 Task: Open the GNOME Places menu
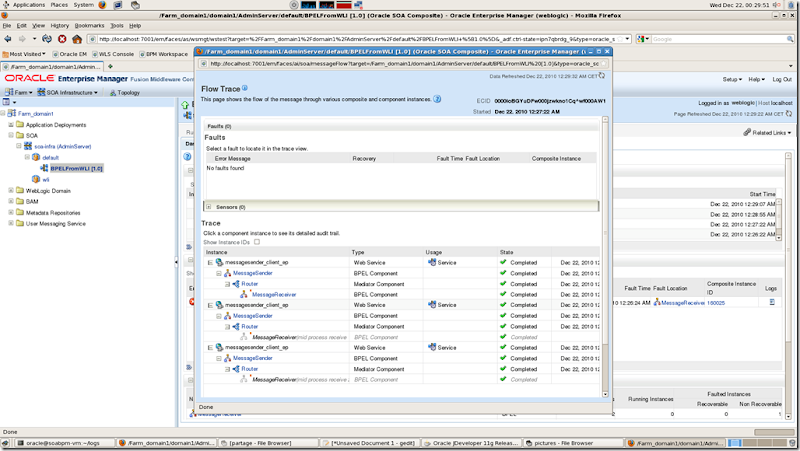click(59, 5)
